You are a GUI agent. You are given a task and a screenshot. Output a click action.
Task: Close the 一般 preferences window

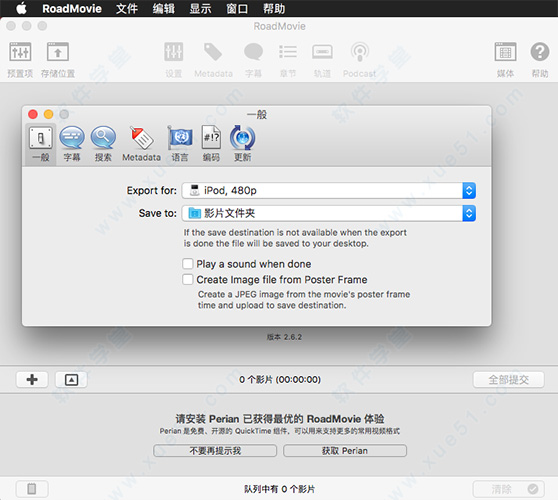[33, 114]
